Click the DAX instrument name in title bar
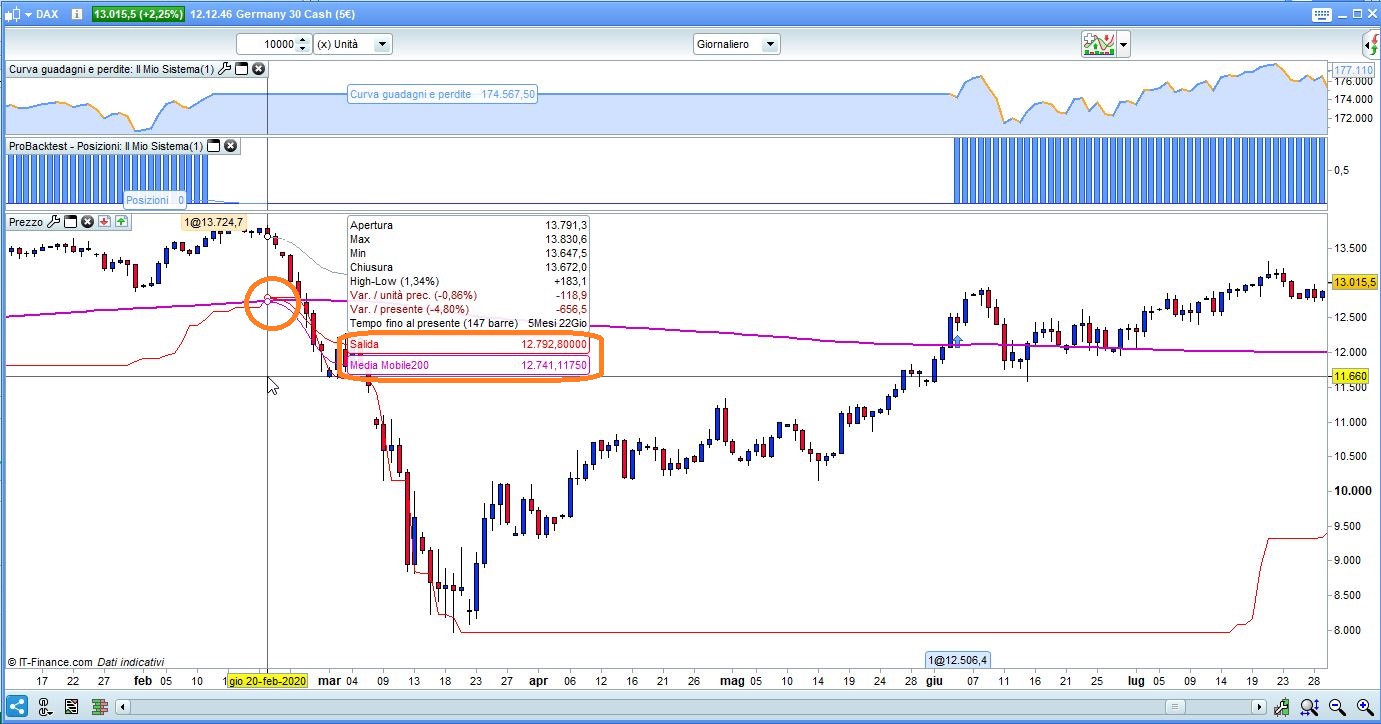1381x724 pixels. pos(47,15)
